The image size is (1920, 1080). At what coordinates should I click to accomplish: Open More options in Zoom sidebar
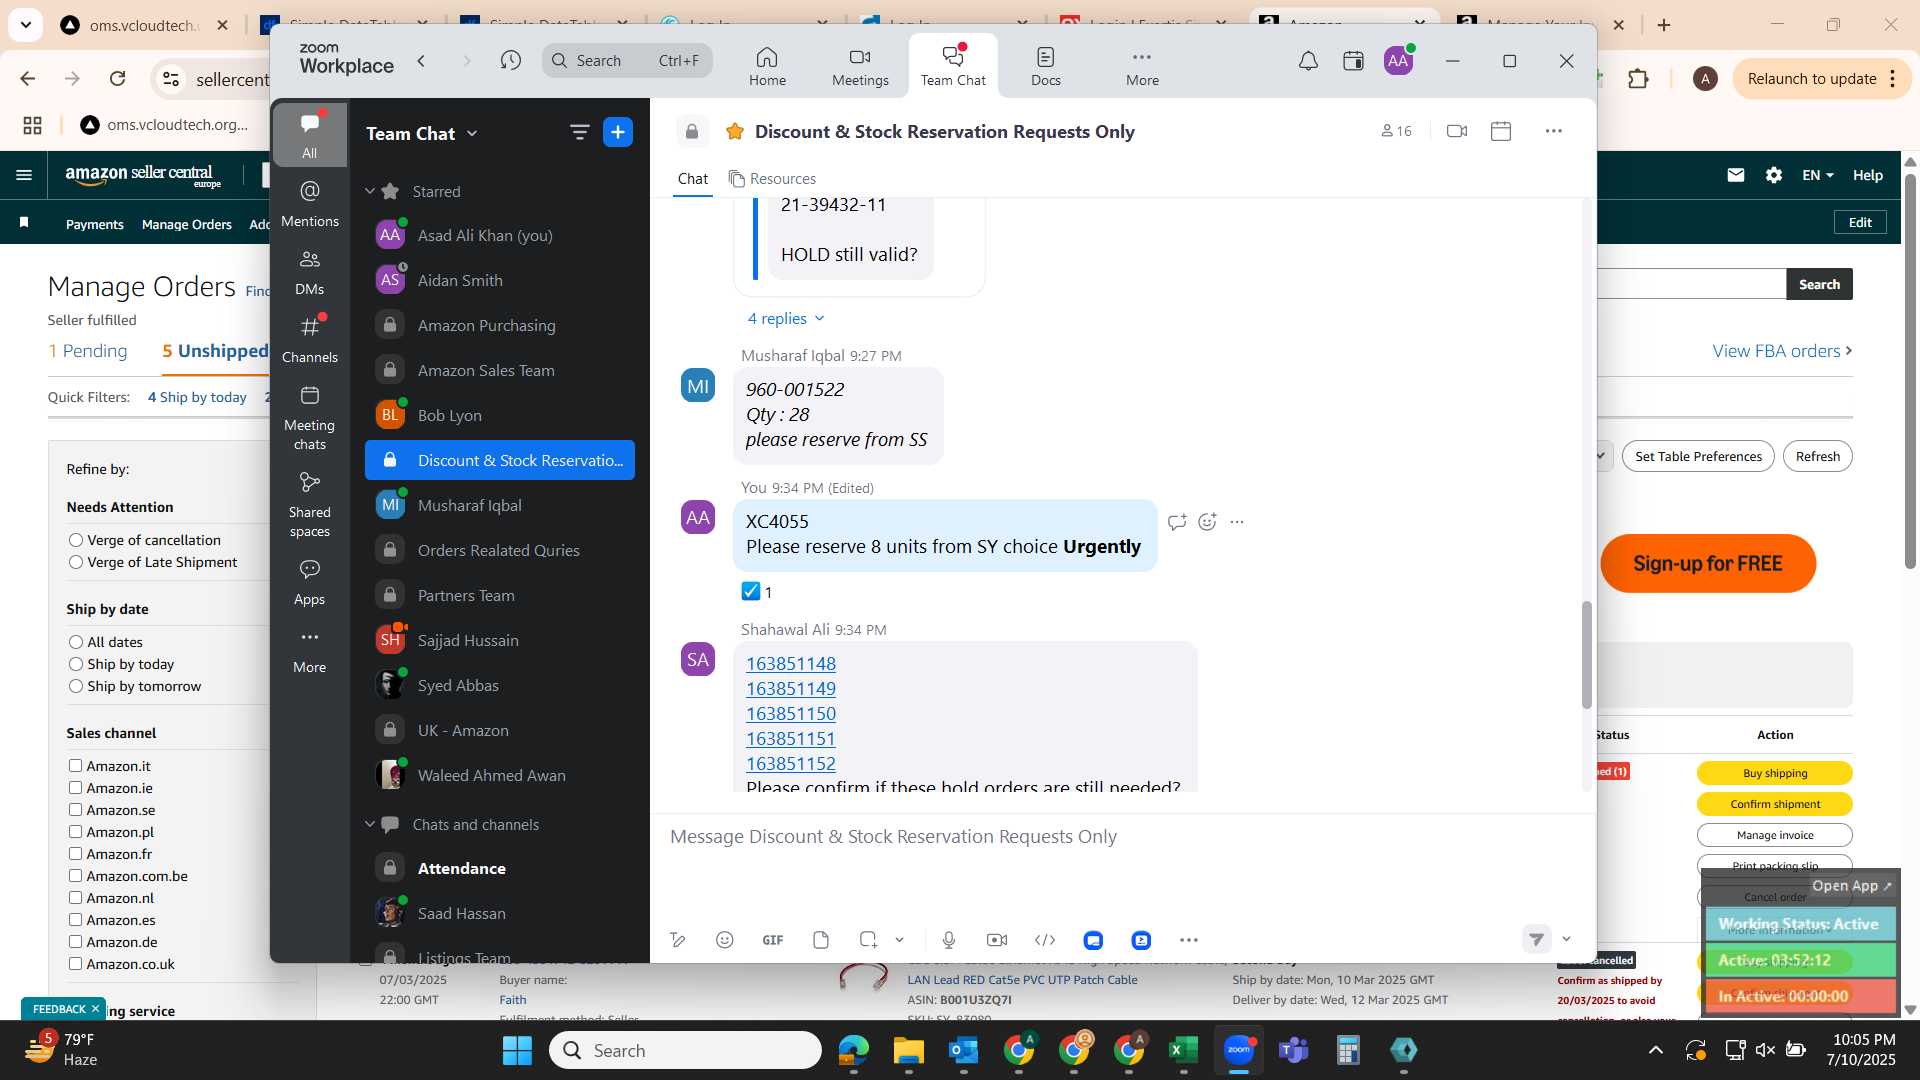point(310,650)
